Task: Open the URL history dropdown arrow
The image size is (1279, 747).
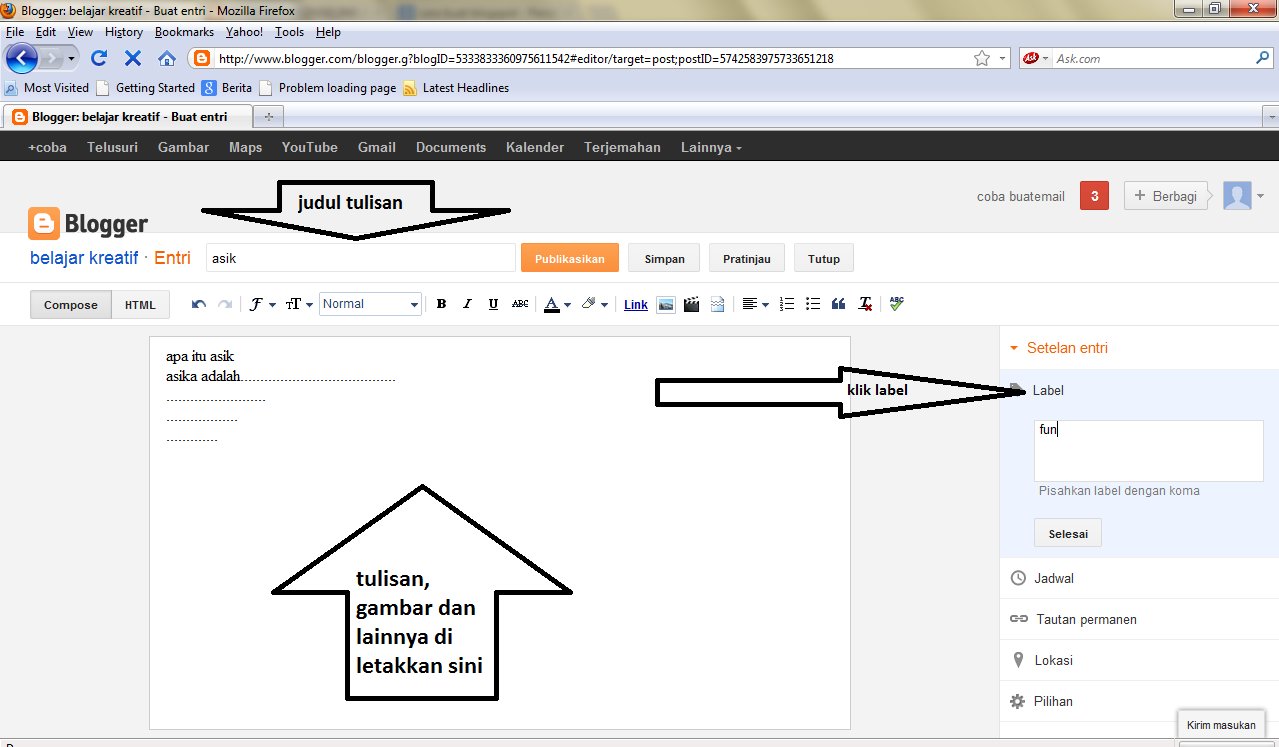Action: [1004, 58]
